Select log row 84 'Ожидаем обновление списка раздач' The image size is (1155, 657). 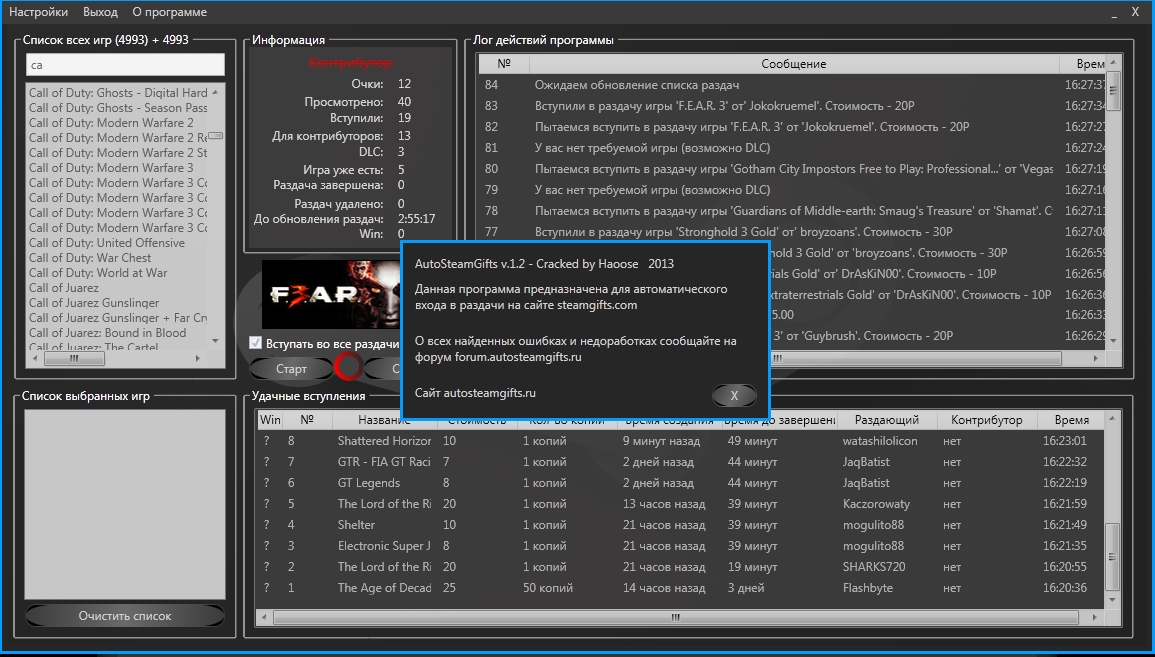794,85
